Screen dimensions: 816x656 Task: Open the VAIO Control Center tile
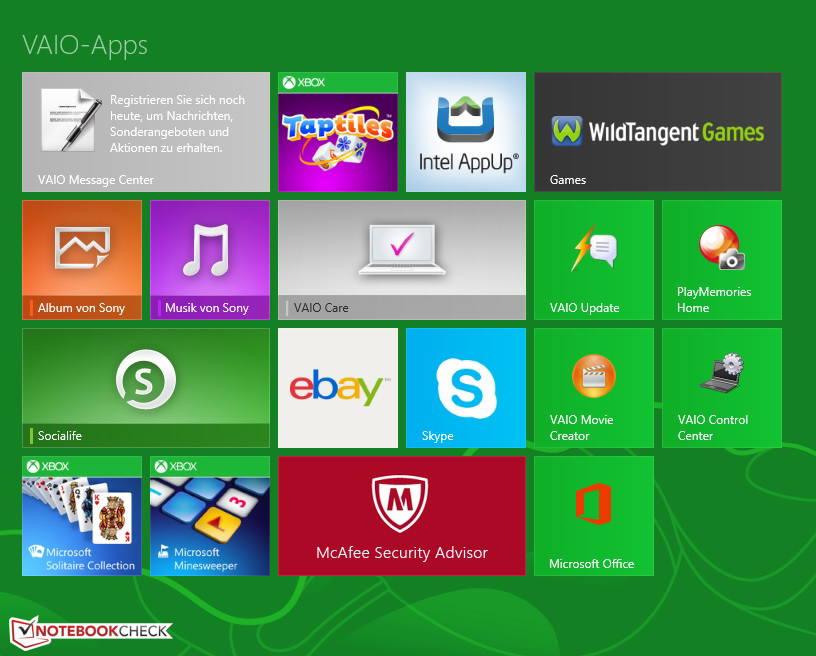point(722,388)
